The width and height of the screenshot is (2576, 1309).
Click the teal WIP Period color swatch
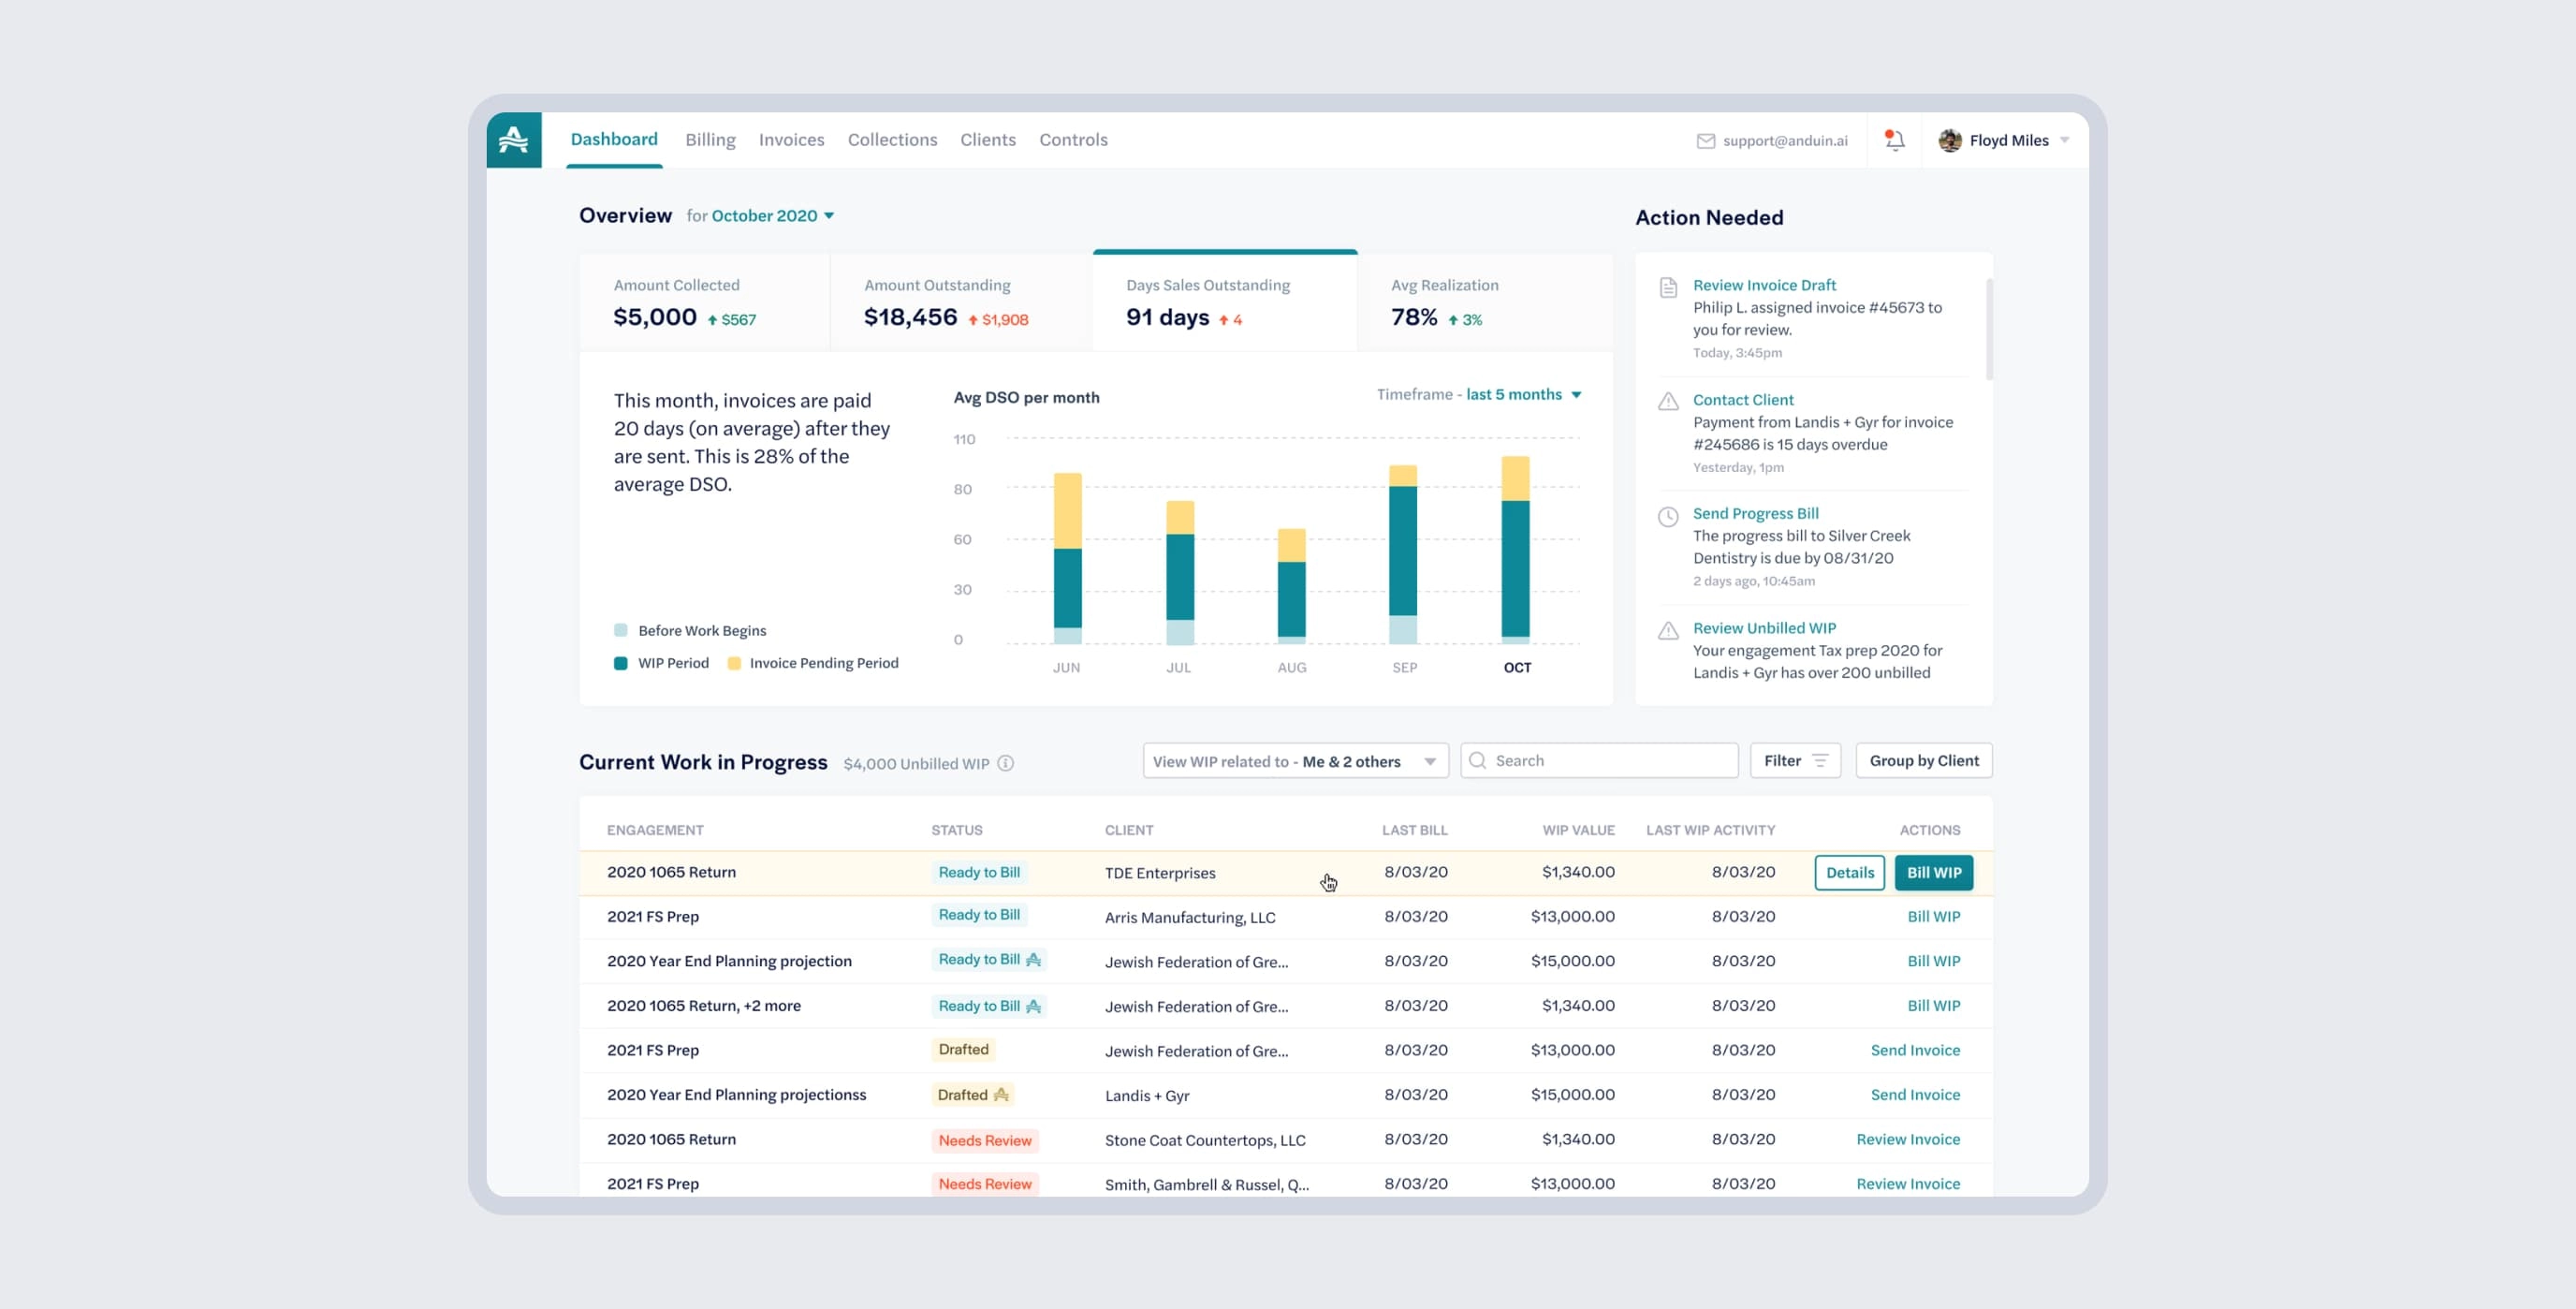(x=621, y=663)
